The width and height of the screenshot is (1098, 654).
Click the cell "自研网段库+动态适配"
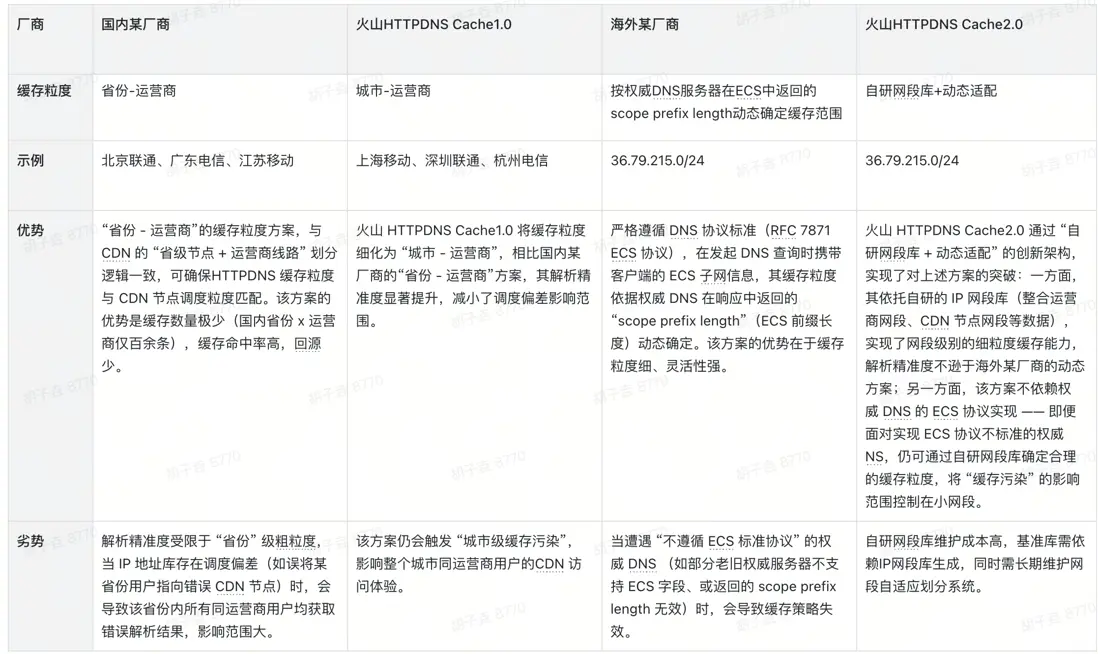pyautogui.click(x=931, y=91)
